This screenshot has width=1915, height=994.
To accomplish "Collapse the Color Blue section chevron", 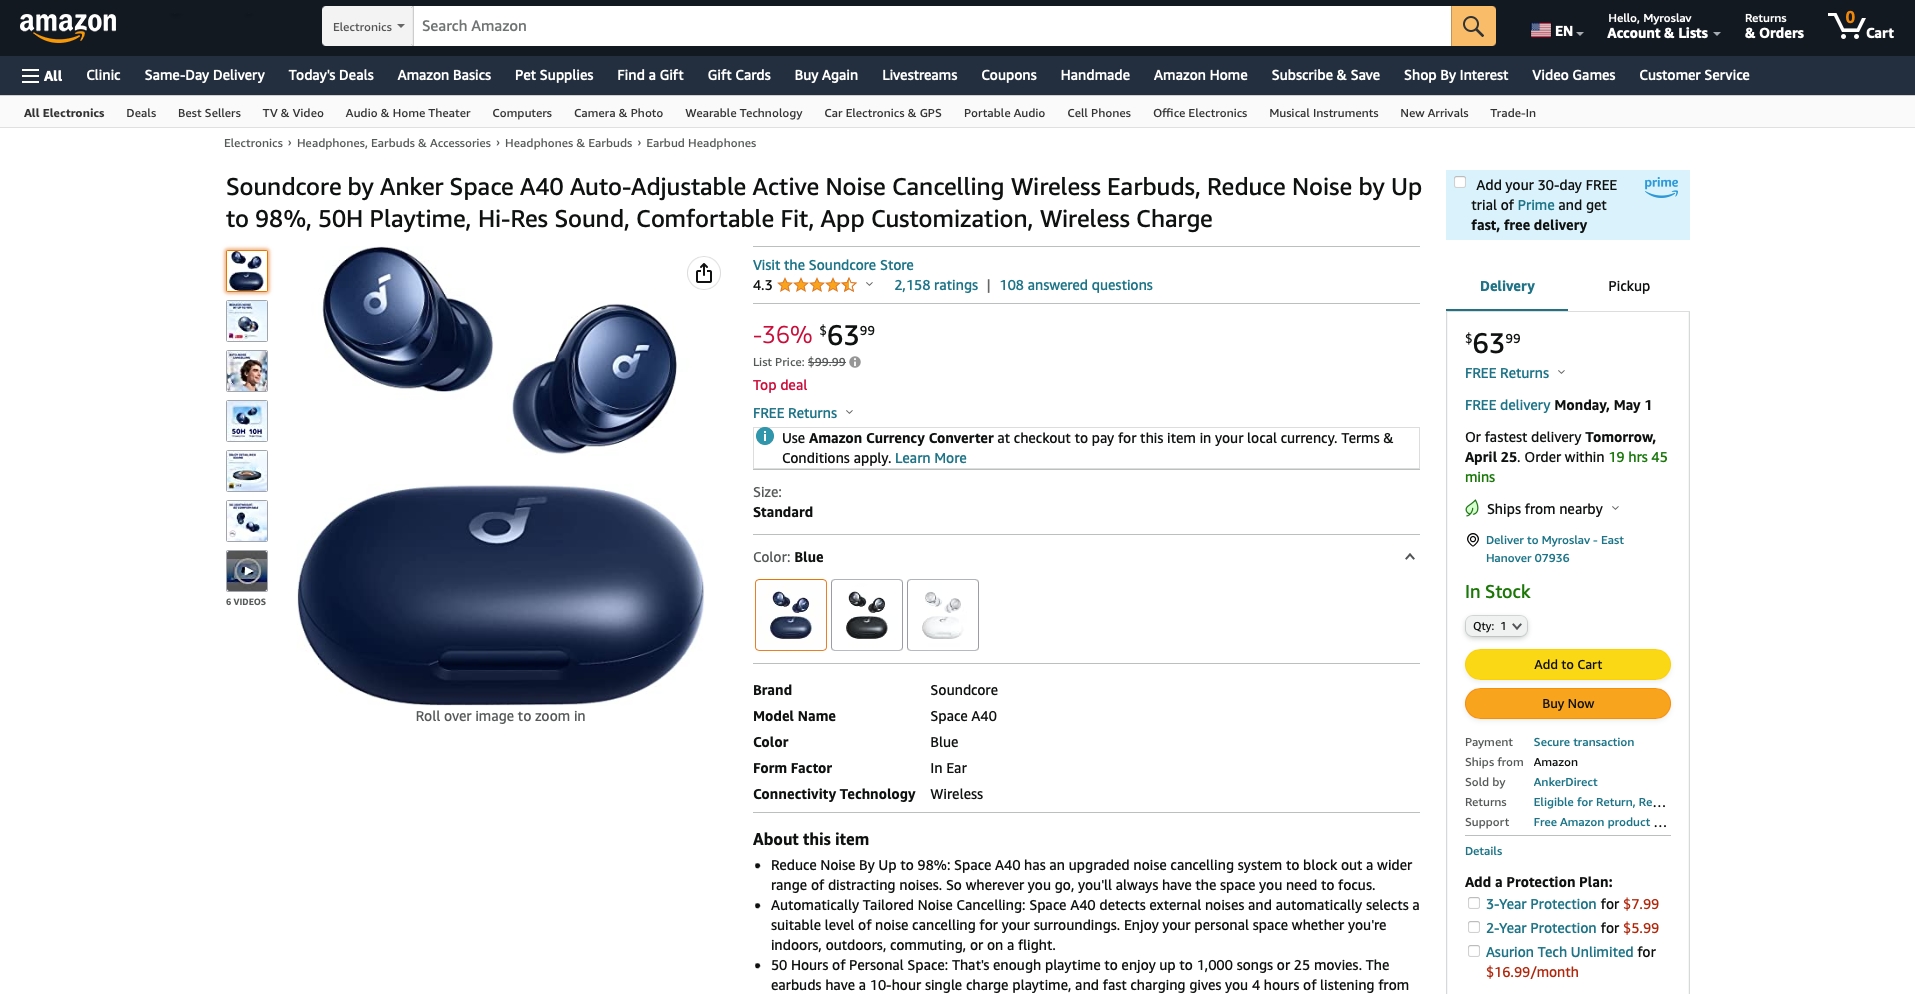I will [1410, 557].
